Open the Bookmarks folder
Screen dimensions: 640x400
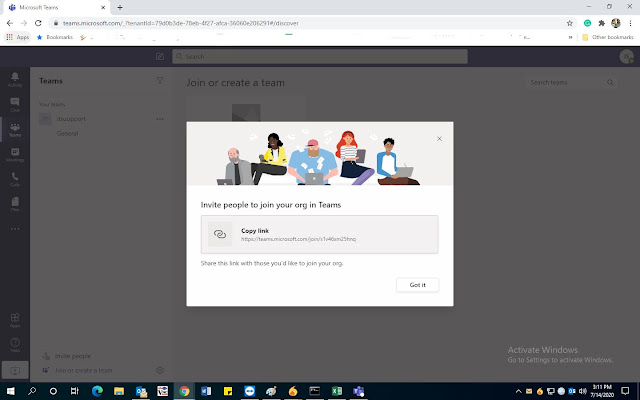[x=55, y=37]
